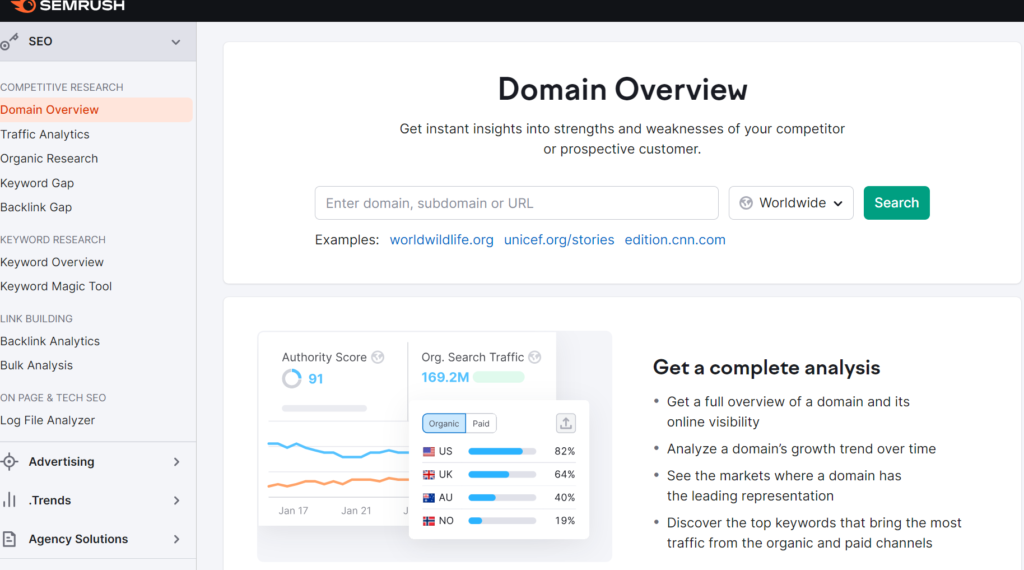Open Keyword Gap
1024x570 pixels.
37,183
